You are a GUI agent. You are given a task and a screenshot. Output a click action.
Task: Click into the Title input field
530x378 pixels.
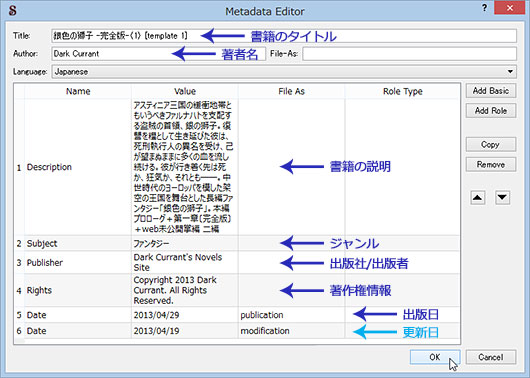[284, 36]
